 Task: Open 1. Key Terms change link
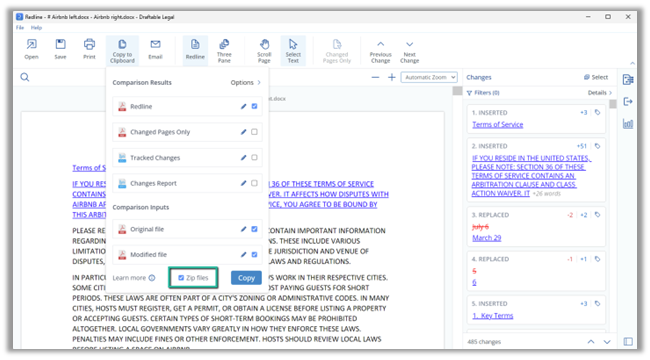pos(492,316)
